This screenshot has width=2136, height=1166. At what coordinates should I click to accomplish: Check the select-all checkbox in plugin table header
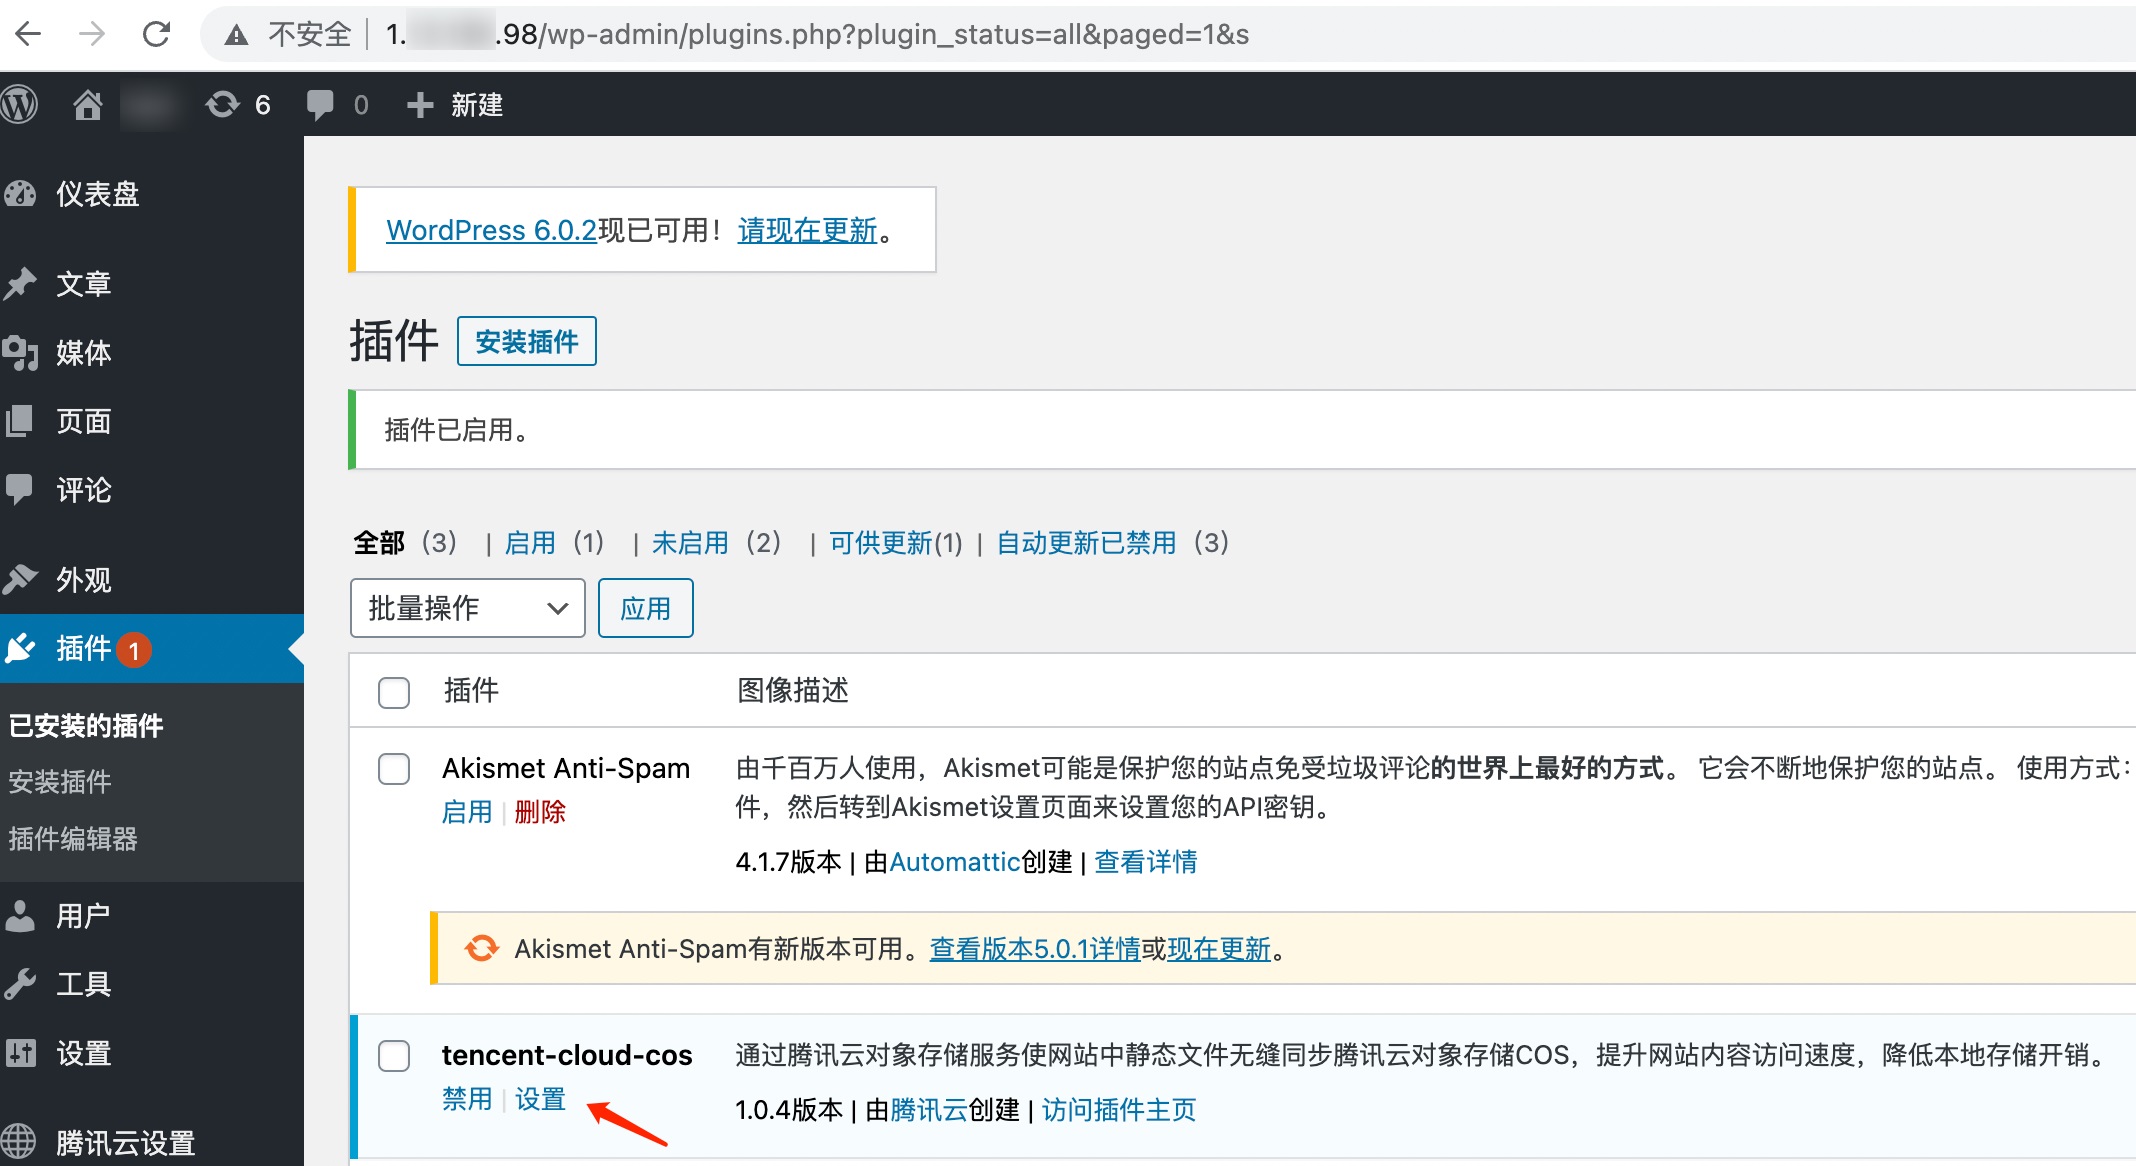[x=394, y=691]
